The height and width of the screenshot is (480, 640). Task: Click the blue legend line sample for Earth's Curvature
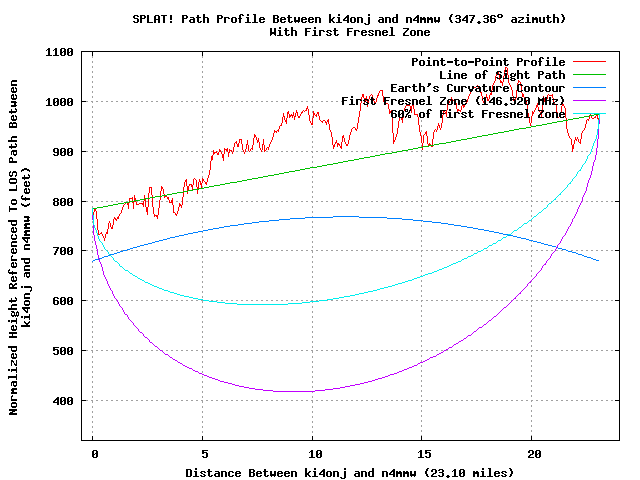589,88
